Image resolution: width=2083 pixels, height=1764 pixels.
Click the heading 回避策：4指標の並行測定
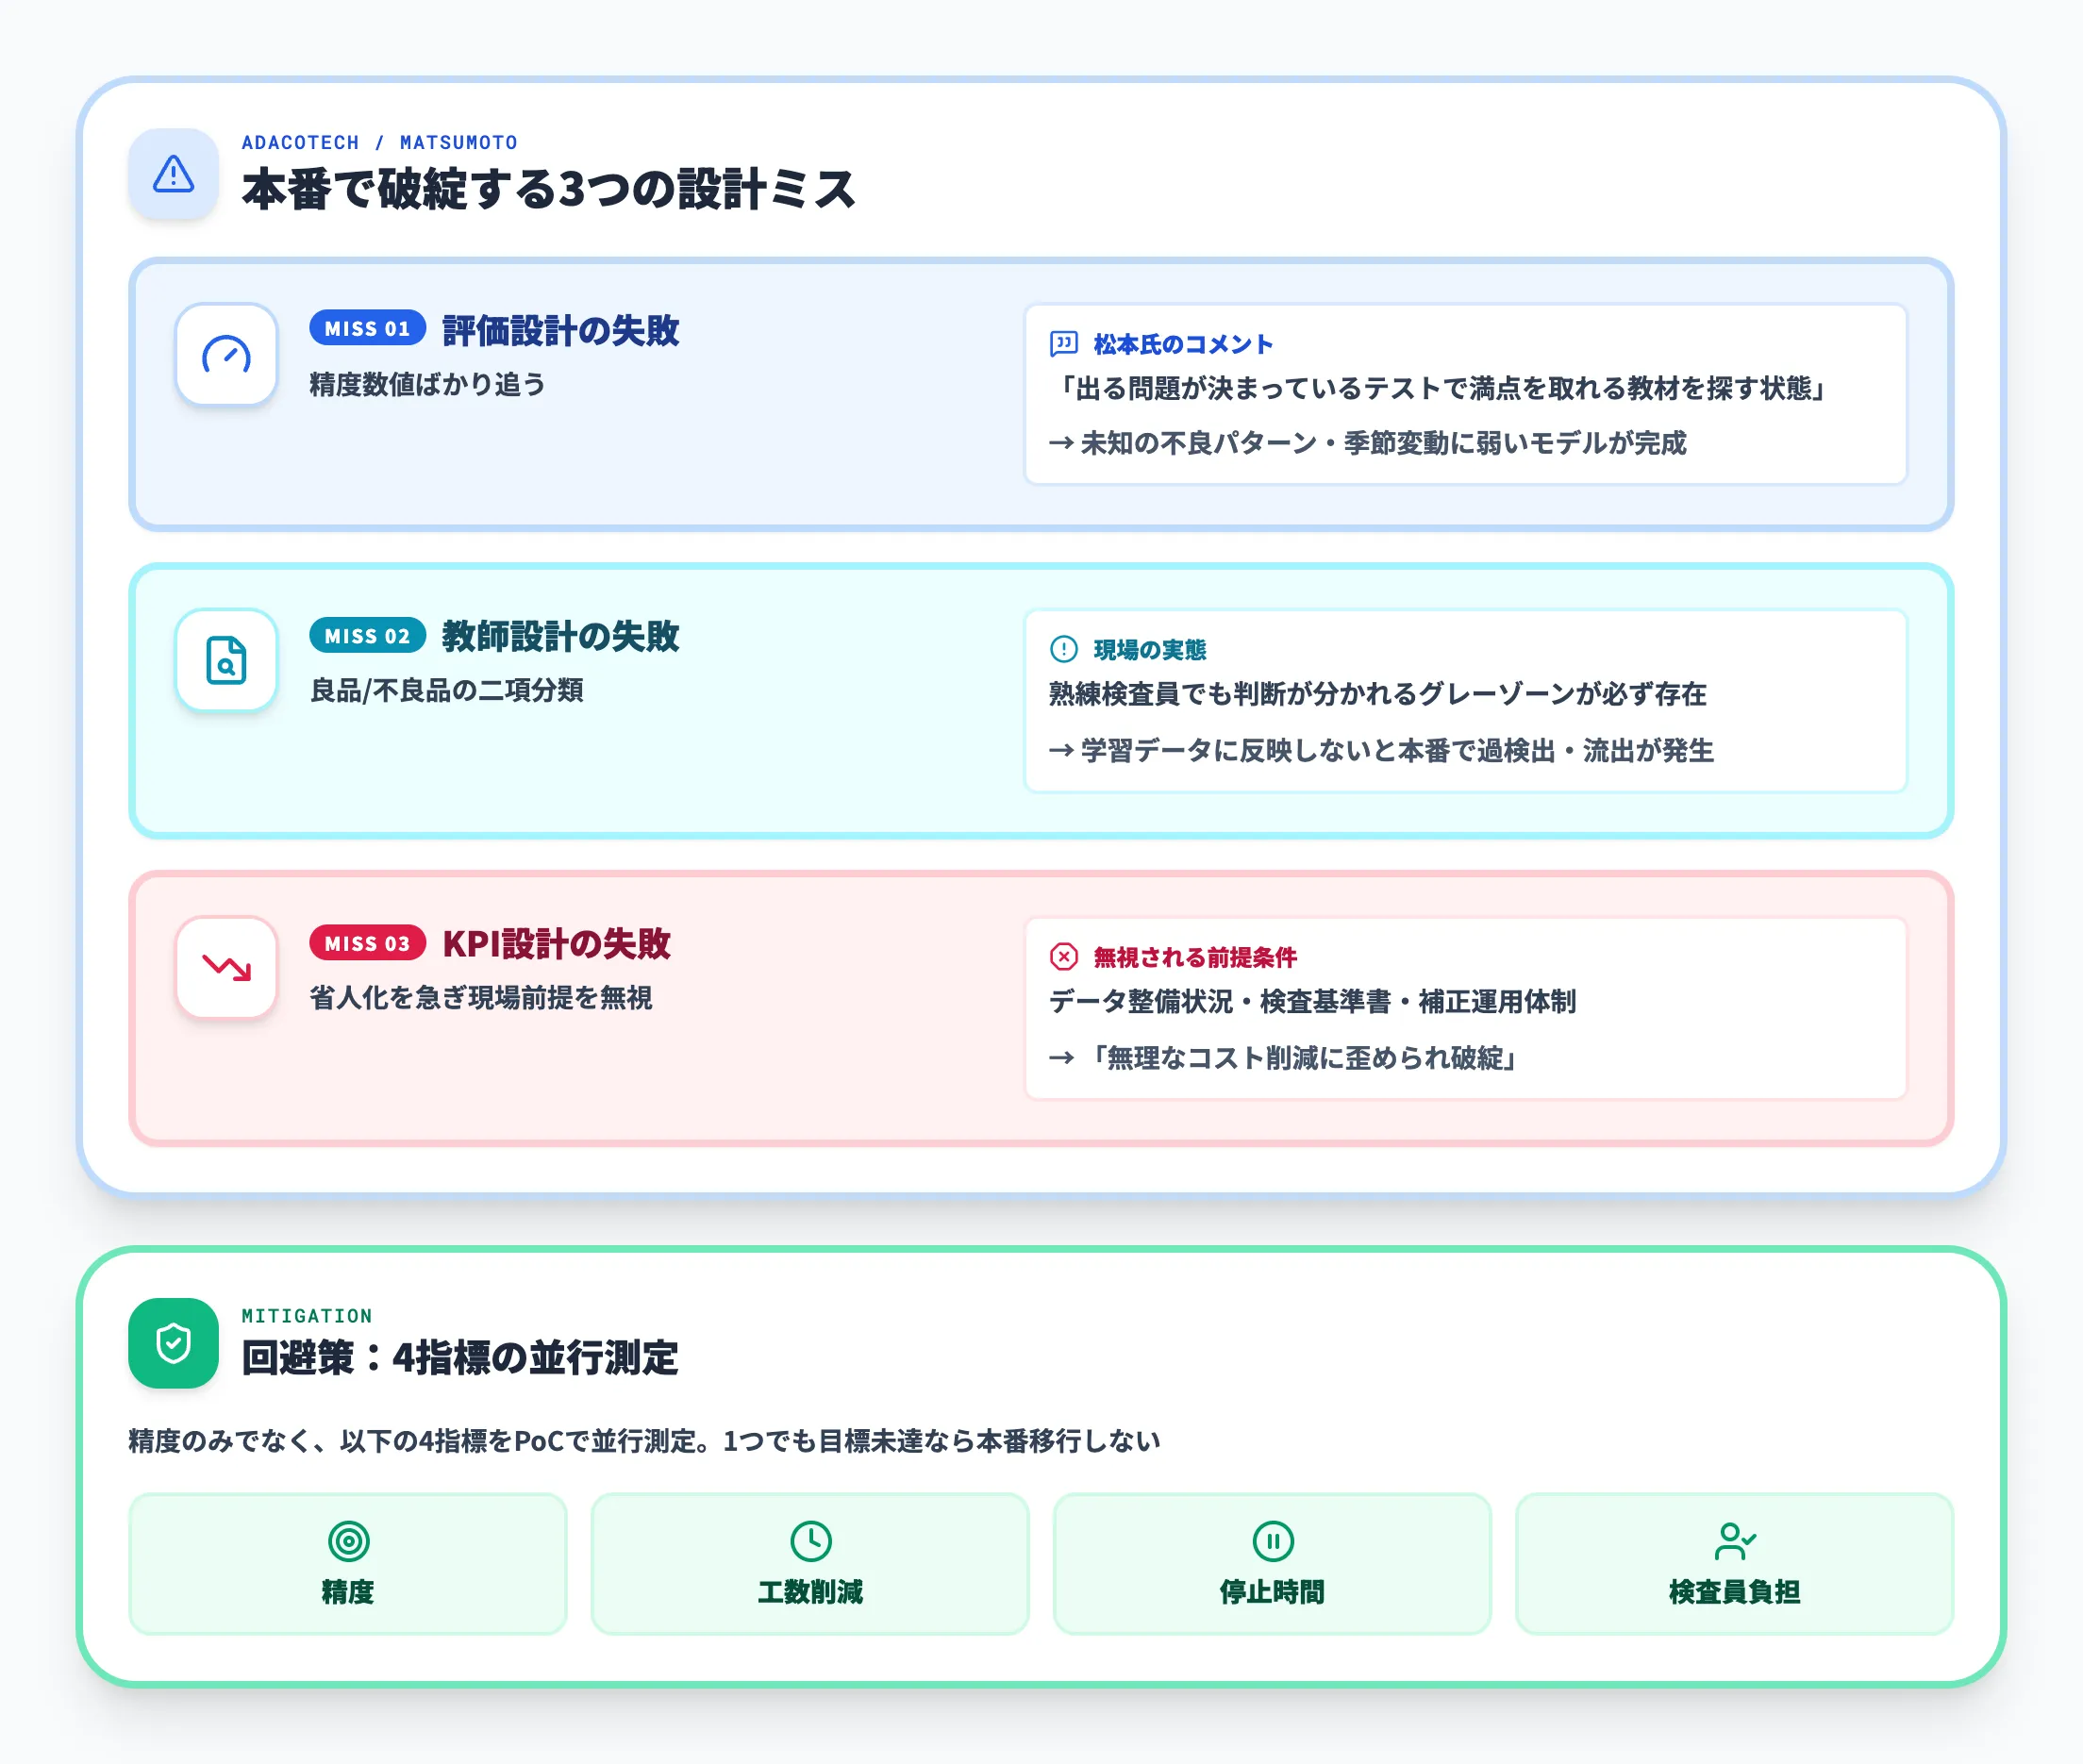click(x=459, y=1358)
